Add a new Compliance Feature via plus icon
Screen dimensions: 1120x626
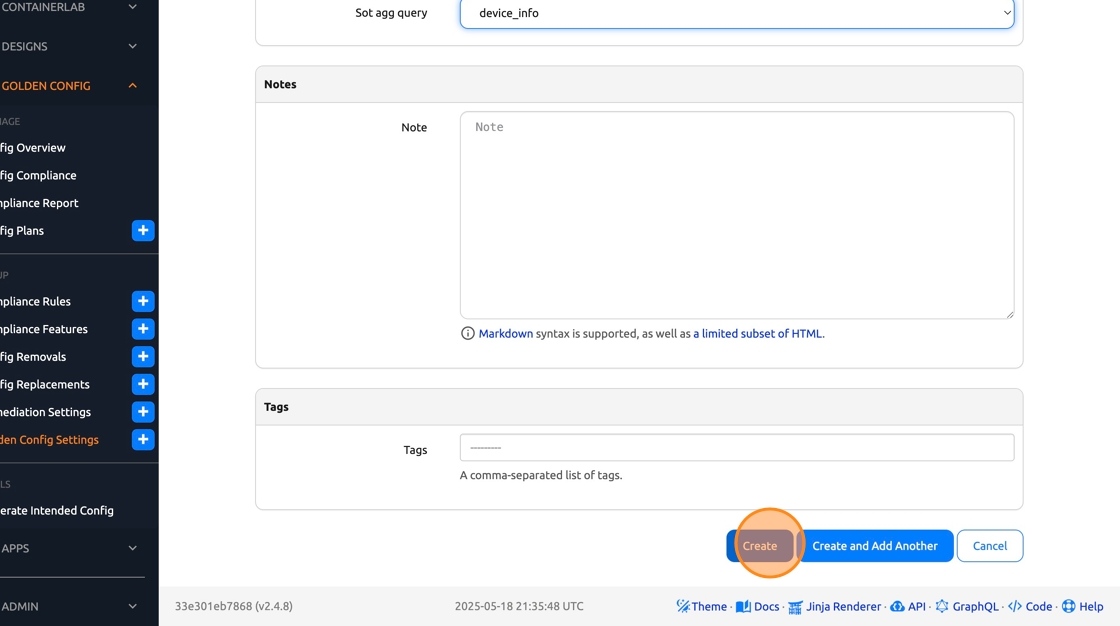pyautogui.click(x=143, y=329)
